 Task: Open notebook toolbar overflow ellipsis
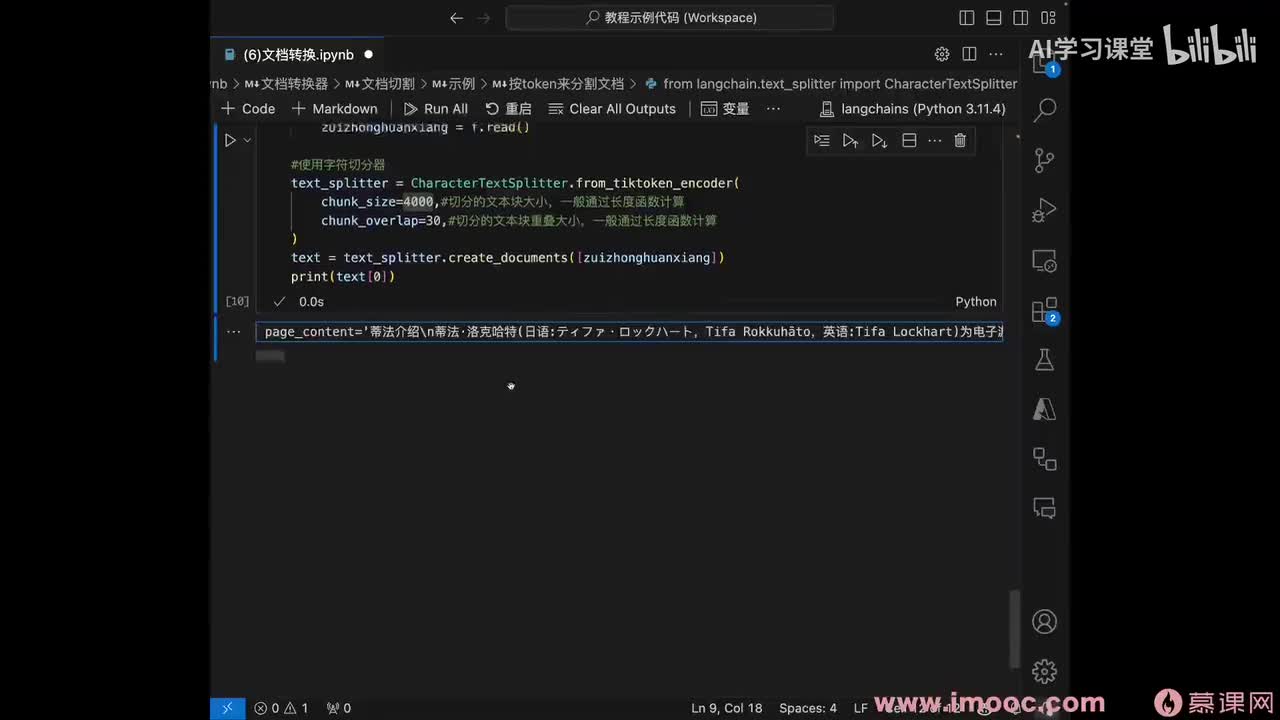tap(773, 109)
